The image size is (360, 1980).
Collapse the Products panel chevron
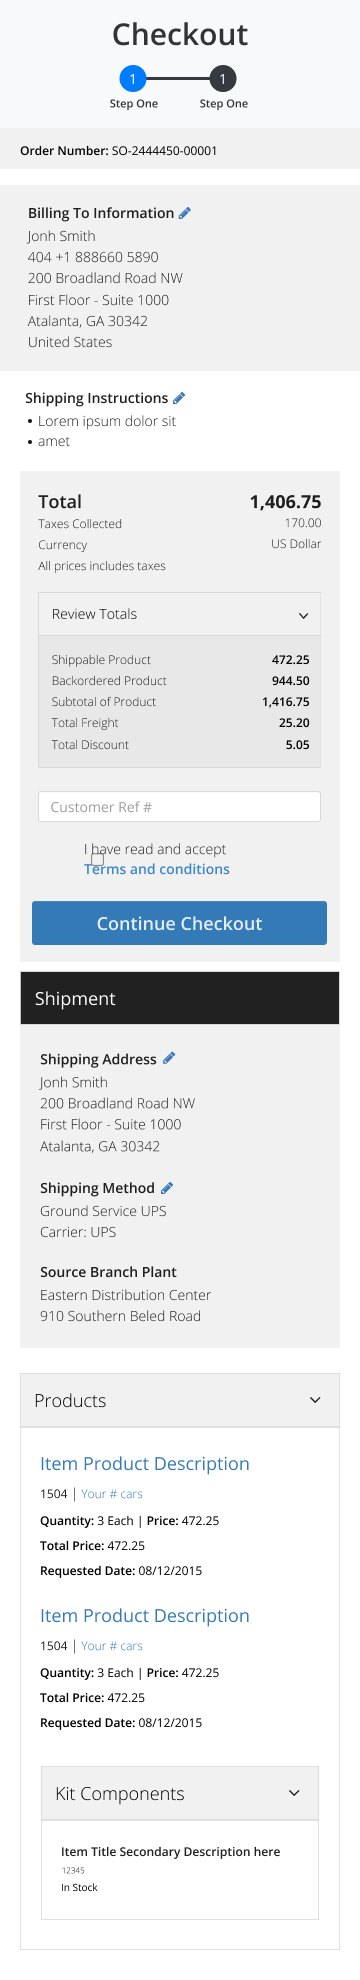click(x=316, y=1400)
